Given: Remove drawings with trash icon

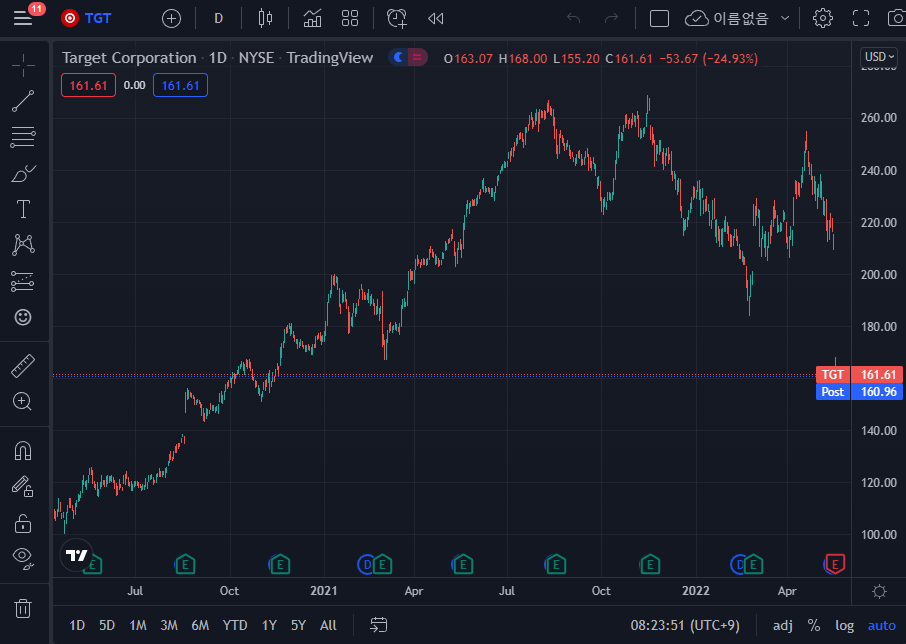Looking at the screenshot, I should 23,609.
